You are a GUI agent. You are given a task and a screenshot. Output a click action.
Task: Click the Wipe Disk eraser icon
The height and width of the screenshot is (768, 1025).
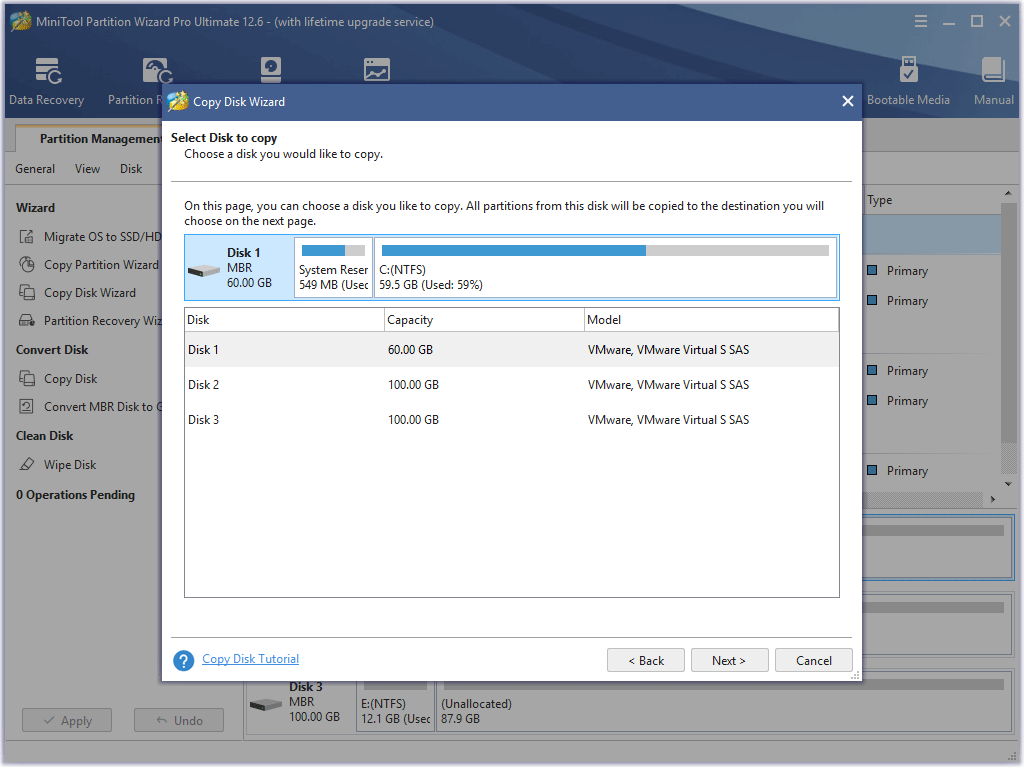click(27, 465)
